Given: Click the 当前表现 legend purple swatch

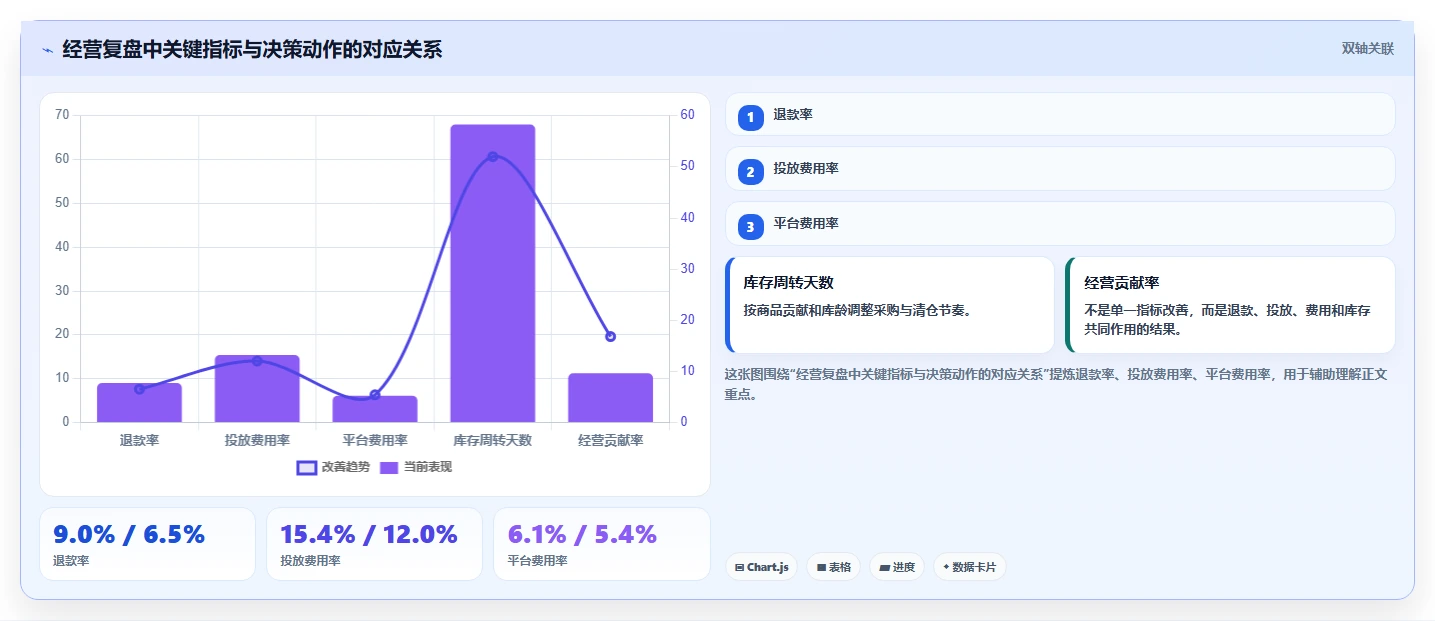Looking at the screenshot, I should point(389,467).
